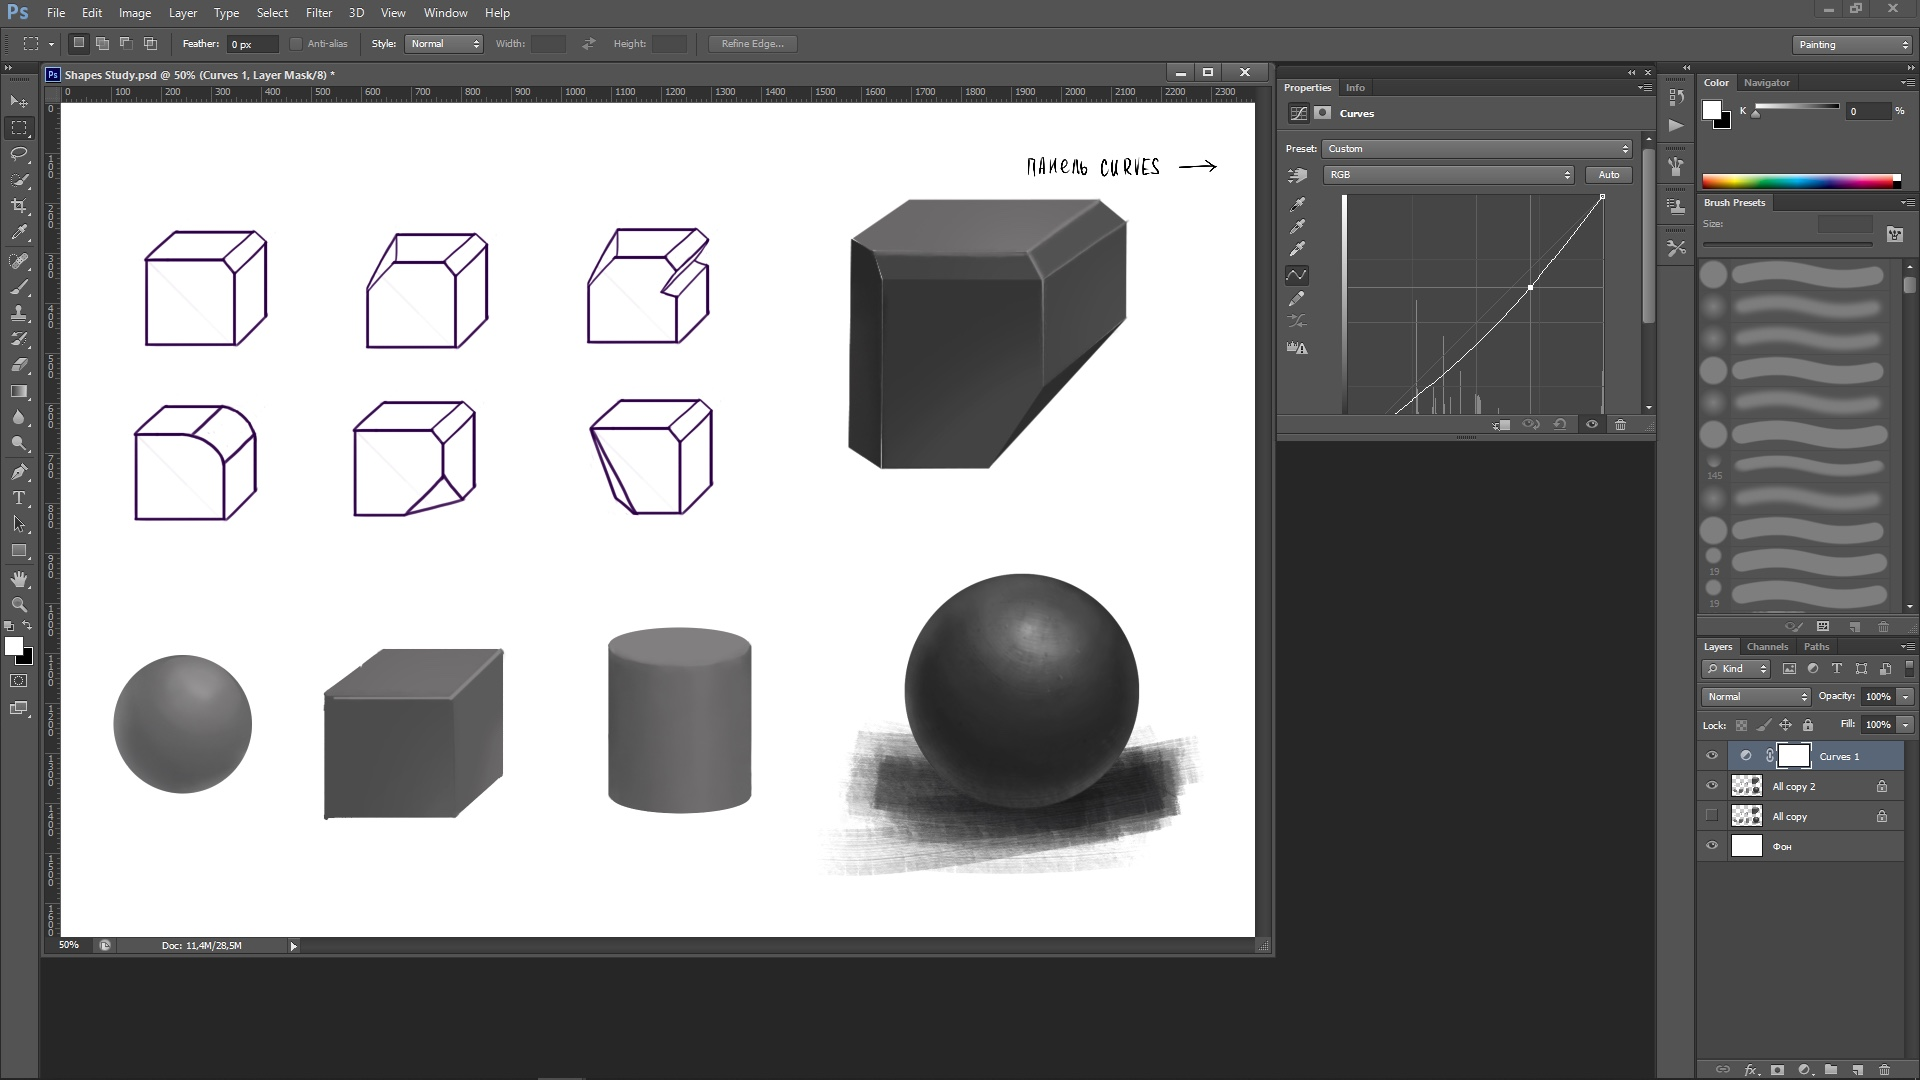Enable the Anti-alias checkbox
The height and width of the screenshot is (1080, 1920).
click(x=296, y=44)
